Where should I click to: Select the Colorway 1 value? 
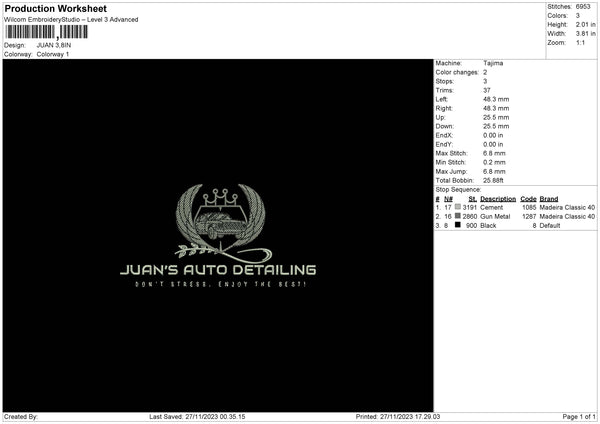[x=53, y=54]
